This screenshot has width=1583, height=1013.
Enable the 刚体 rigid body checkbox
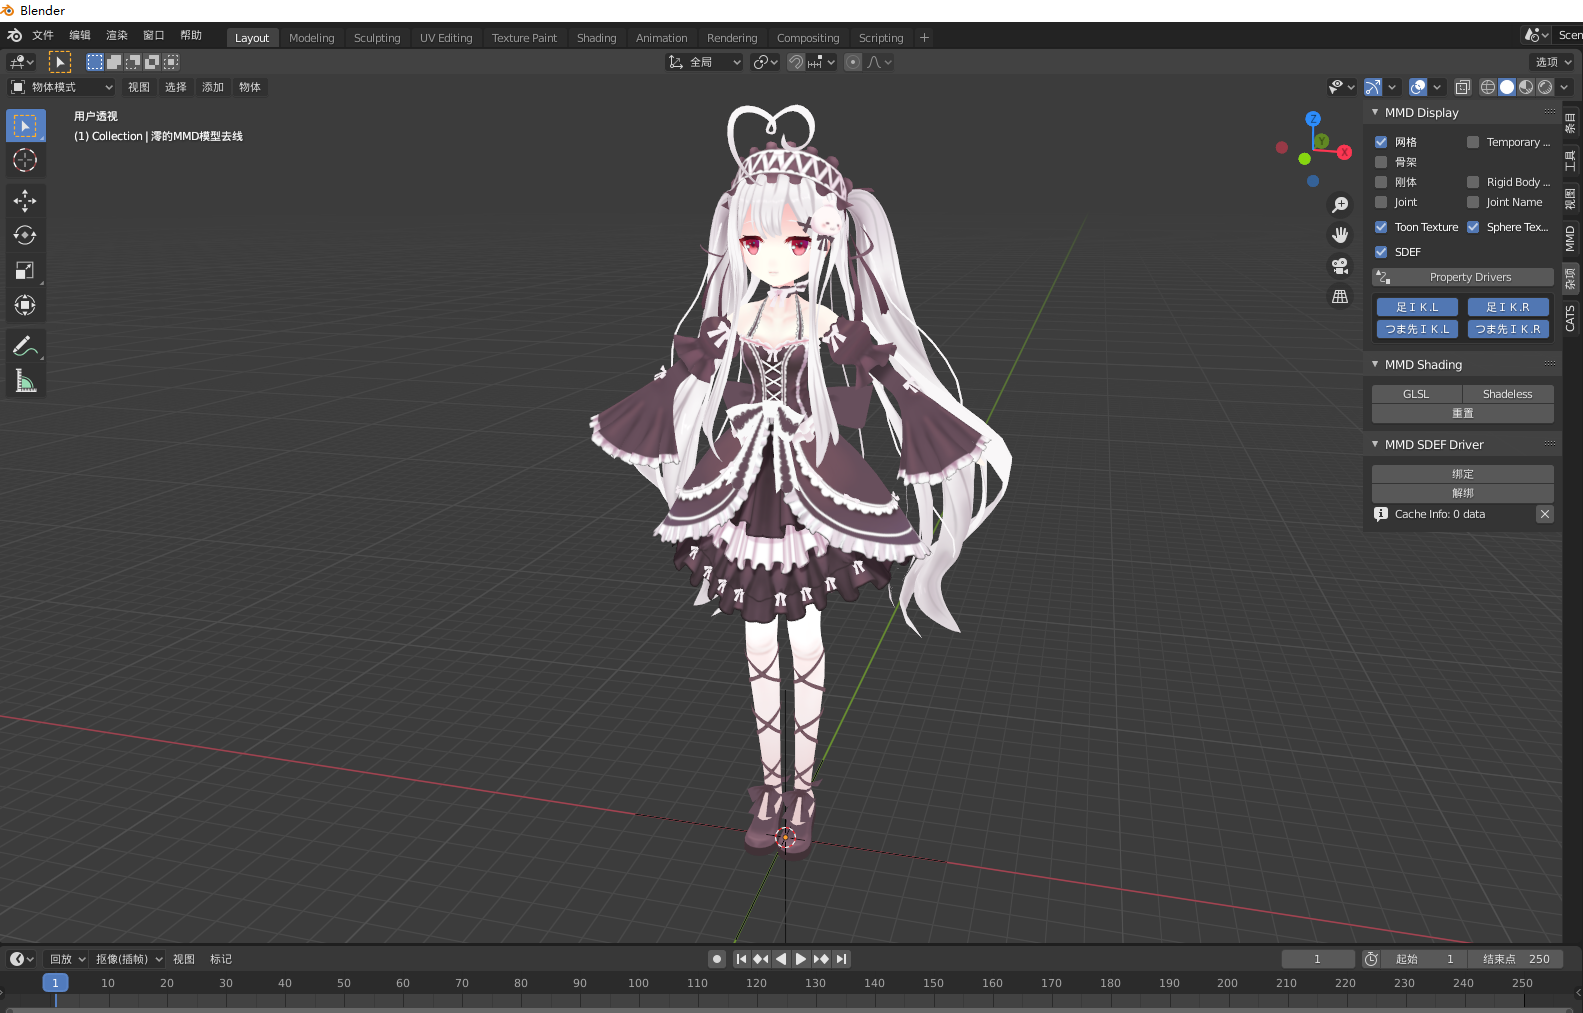[x=1381, y=182]
